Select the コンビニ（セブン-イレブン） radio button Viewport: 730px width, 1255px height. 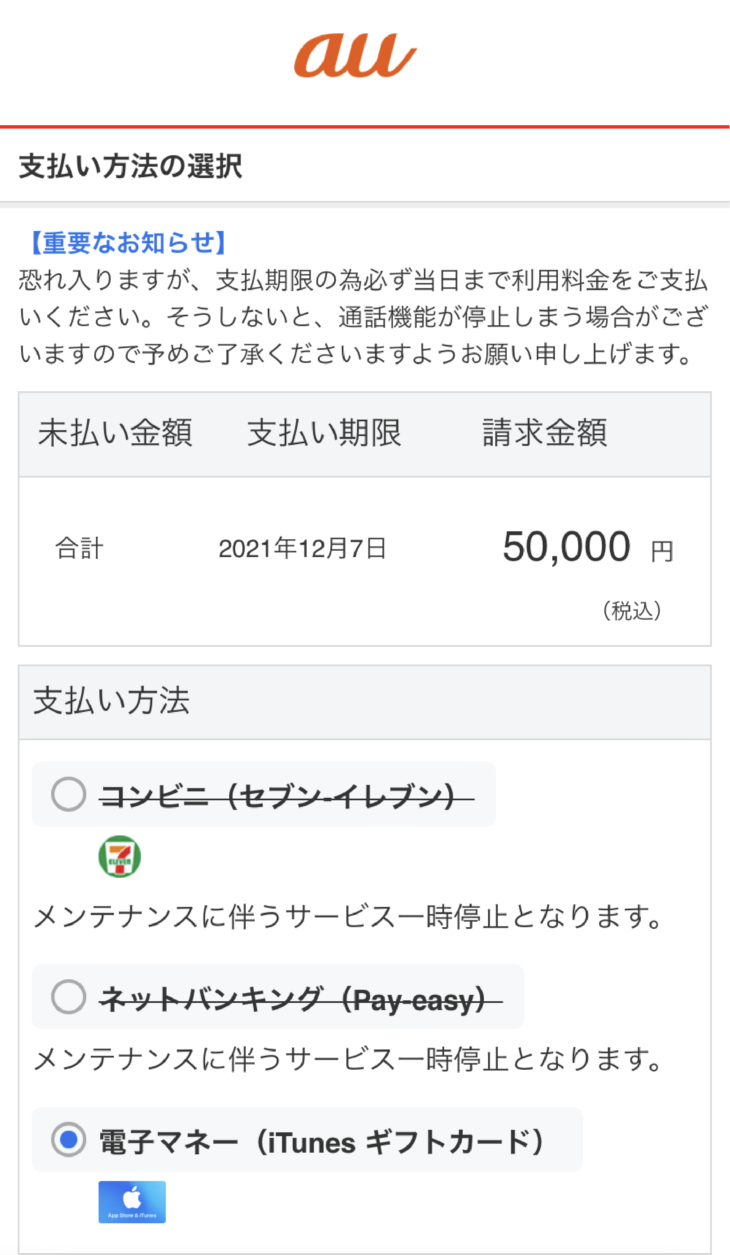[69, 795]
